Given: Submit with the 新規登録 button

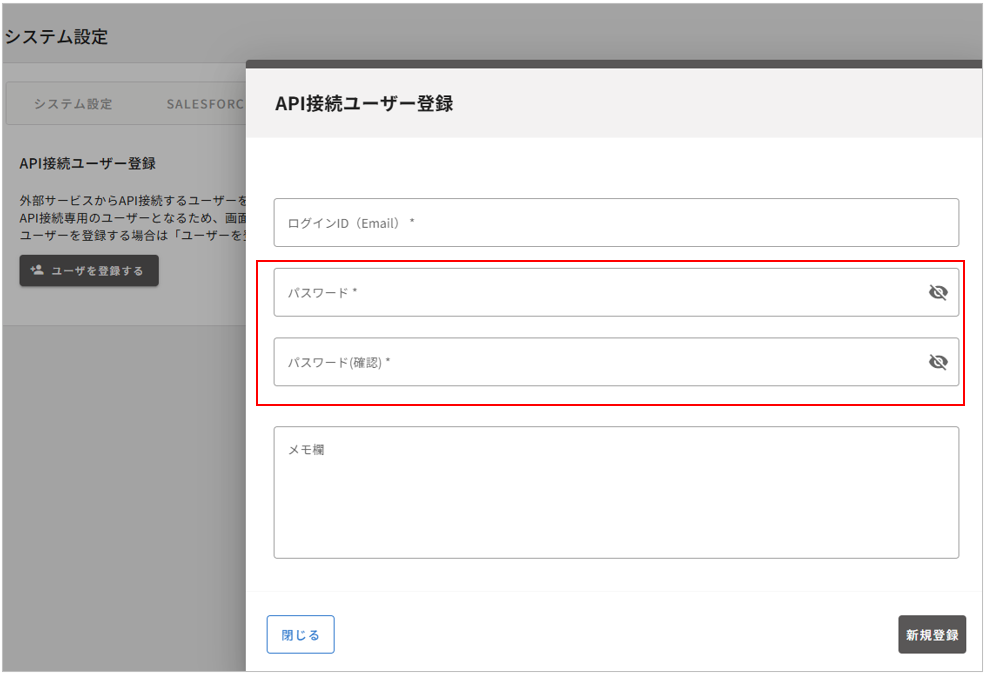Looking at the screenshot, I should tap(931, 635).
